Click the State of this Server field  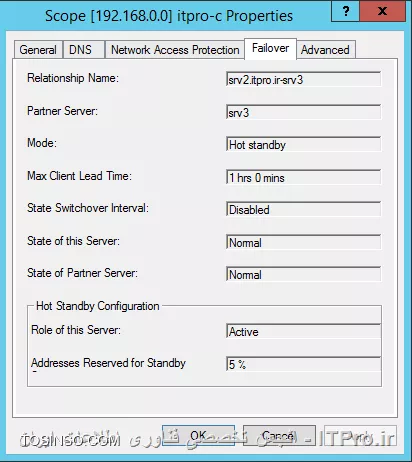pyautogui.click(x=303, y=242)
